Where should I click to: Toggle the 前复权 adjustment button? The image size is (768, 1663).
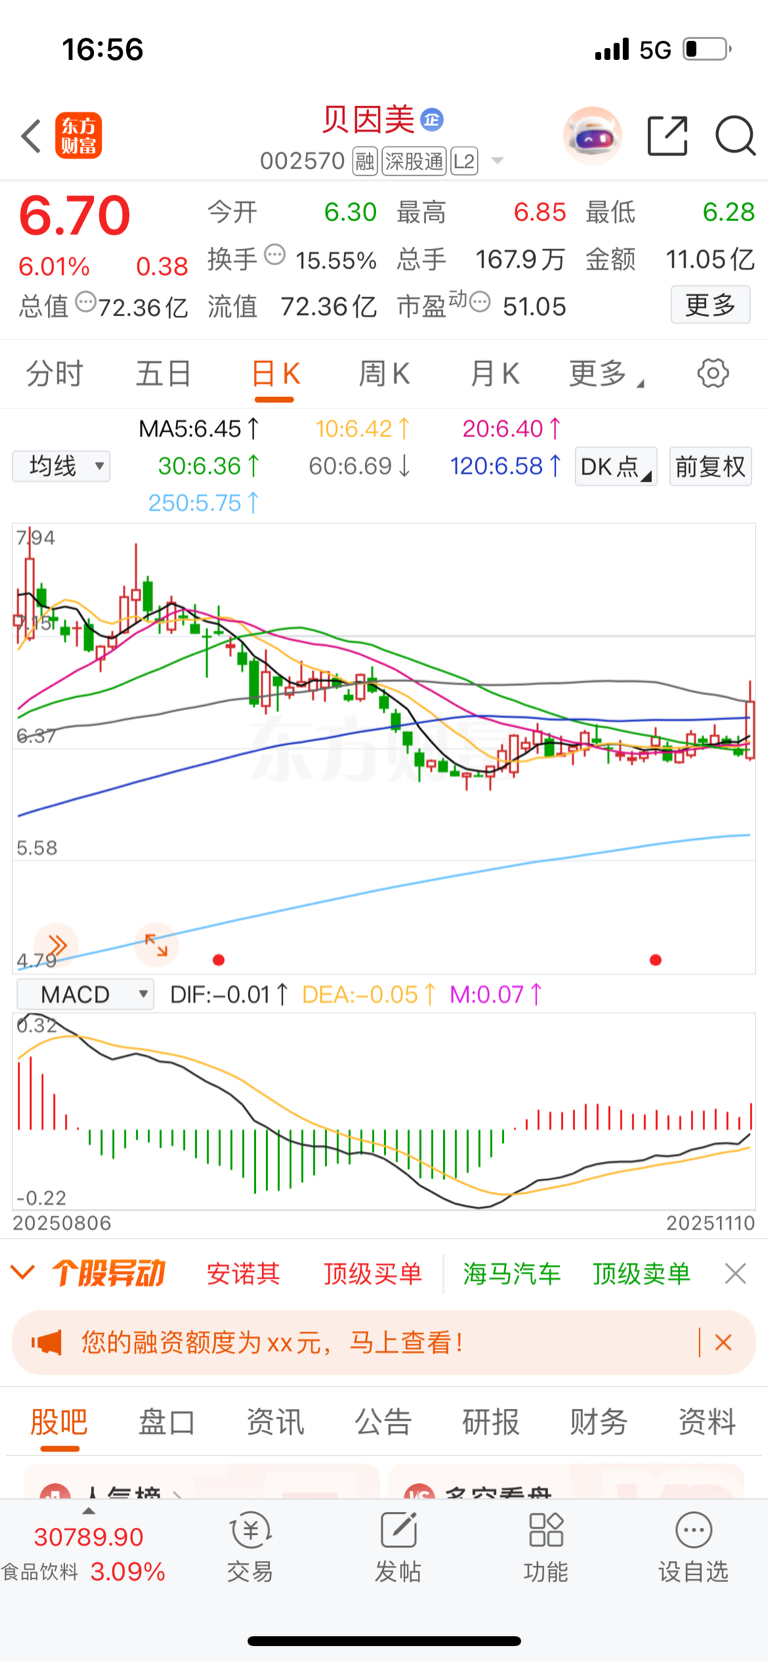pyautogui.click(x=710, y=467)
